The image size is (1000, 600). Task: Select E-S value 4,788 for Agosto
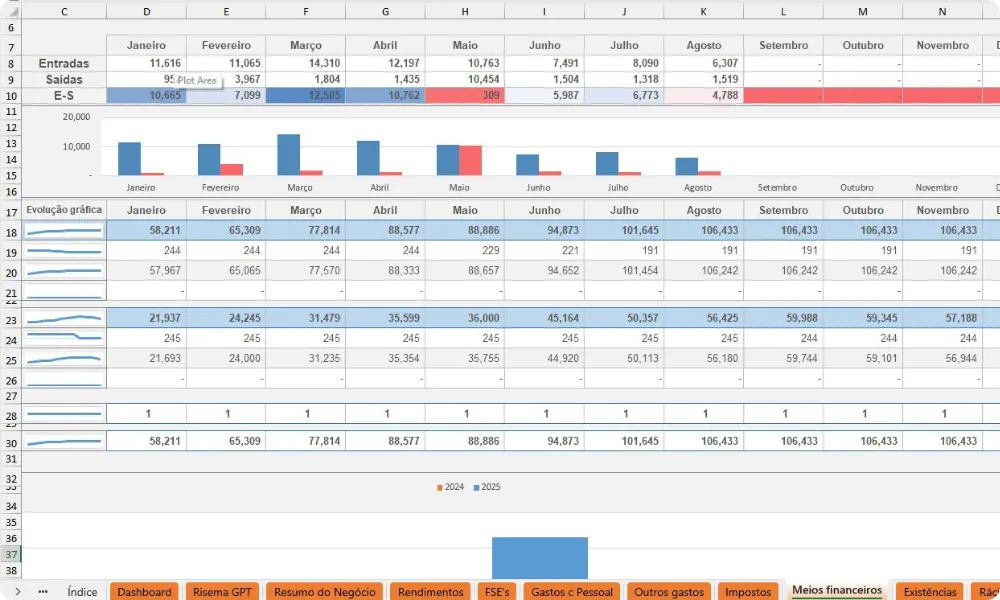tap(703, 95)
